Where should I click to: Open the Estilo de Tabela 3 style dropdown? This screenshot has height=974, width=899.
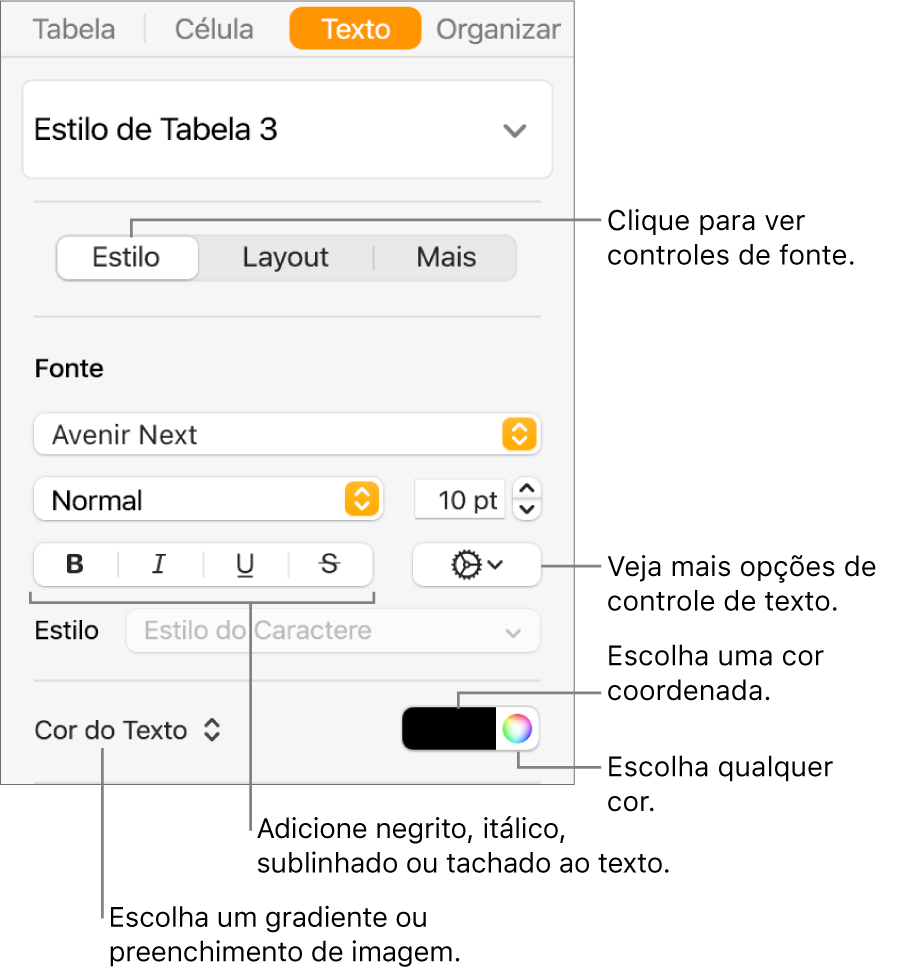[287, 130]
